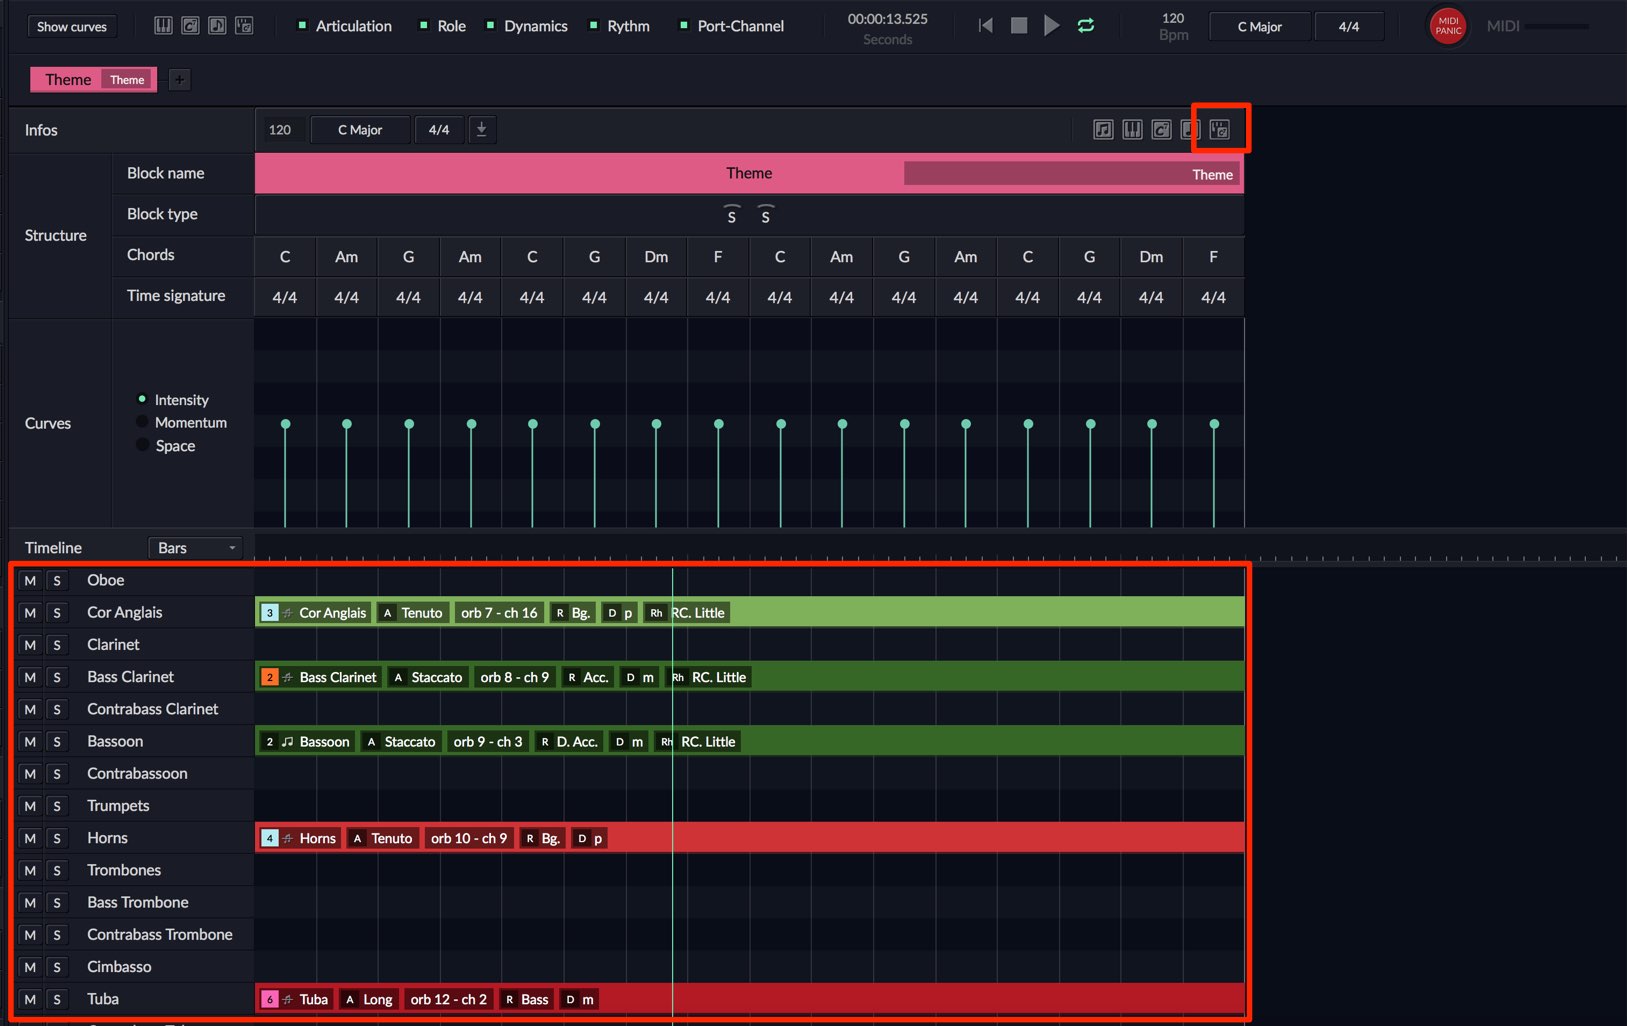Open the C Major key selector in top bar
The image size is (1628, 1026).
click(x=1260, y=26)
